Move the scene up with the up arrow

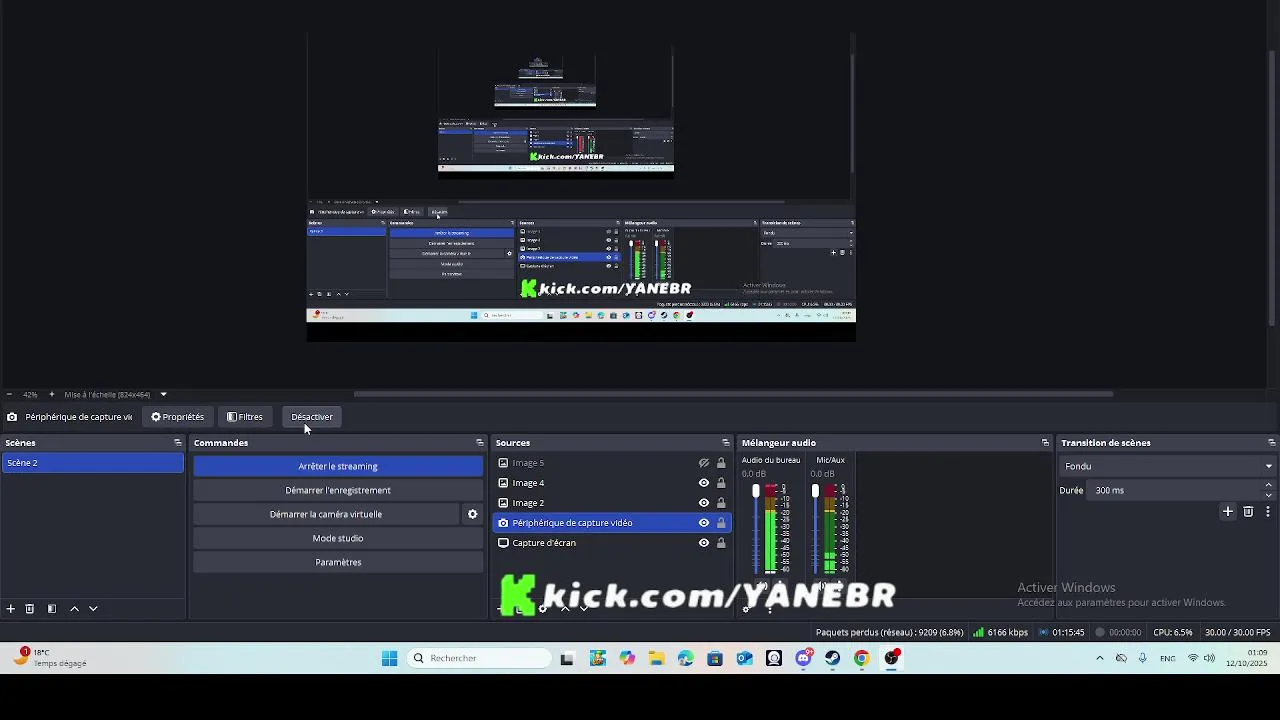point(74,608)
